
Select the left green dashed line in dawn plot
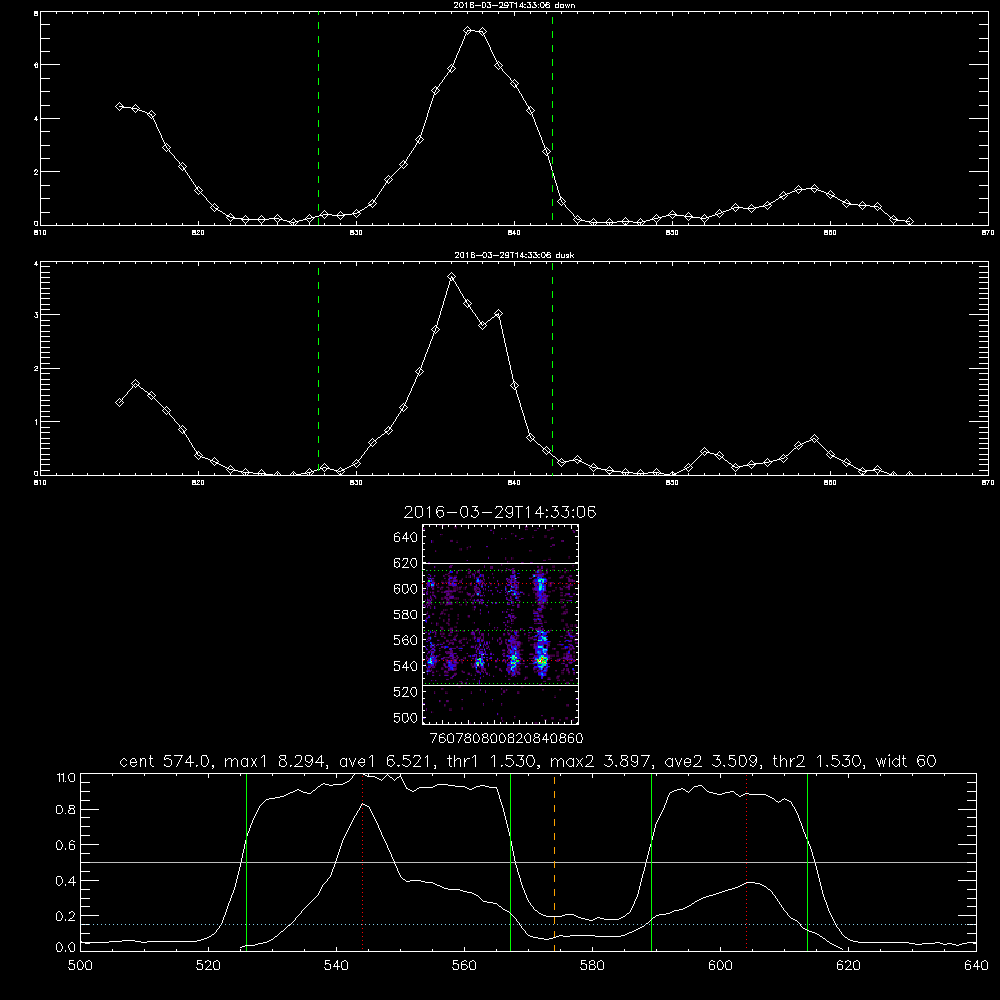tap(318, 119)
